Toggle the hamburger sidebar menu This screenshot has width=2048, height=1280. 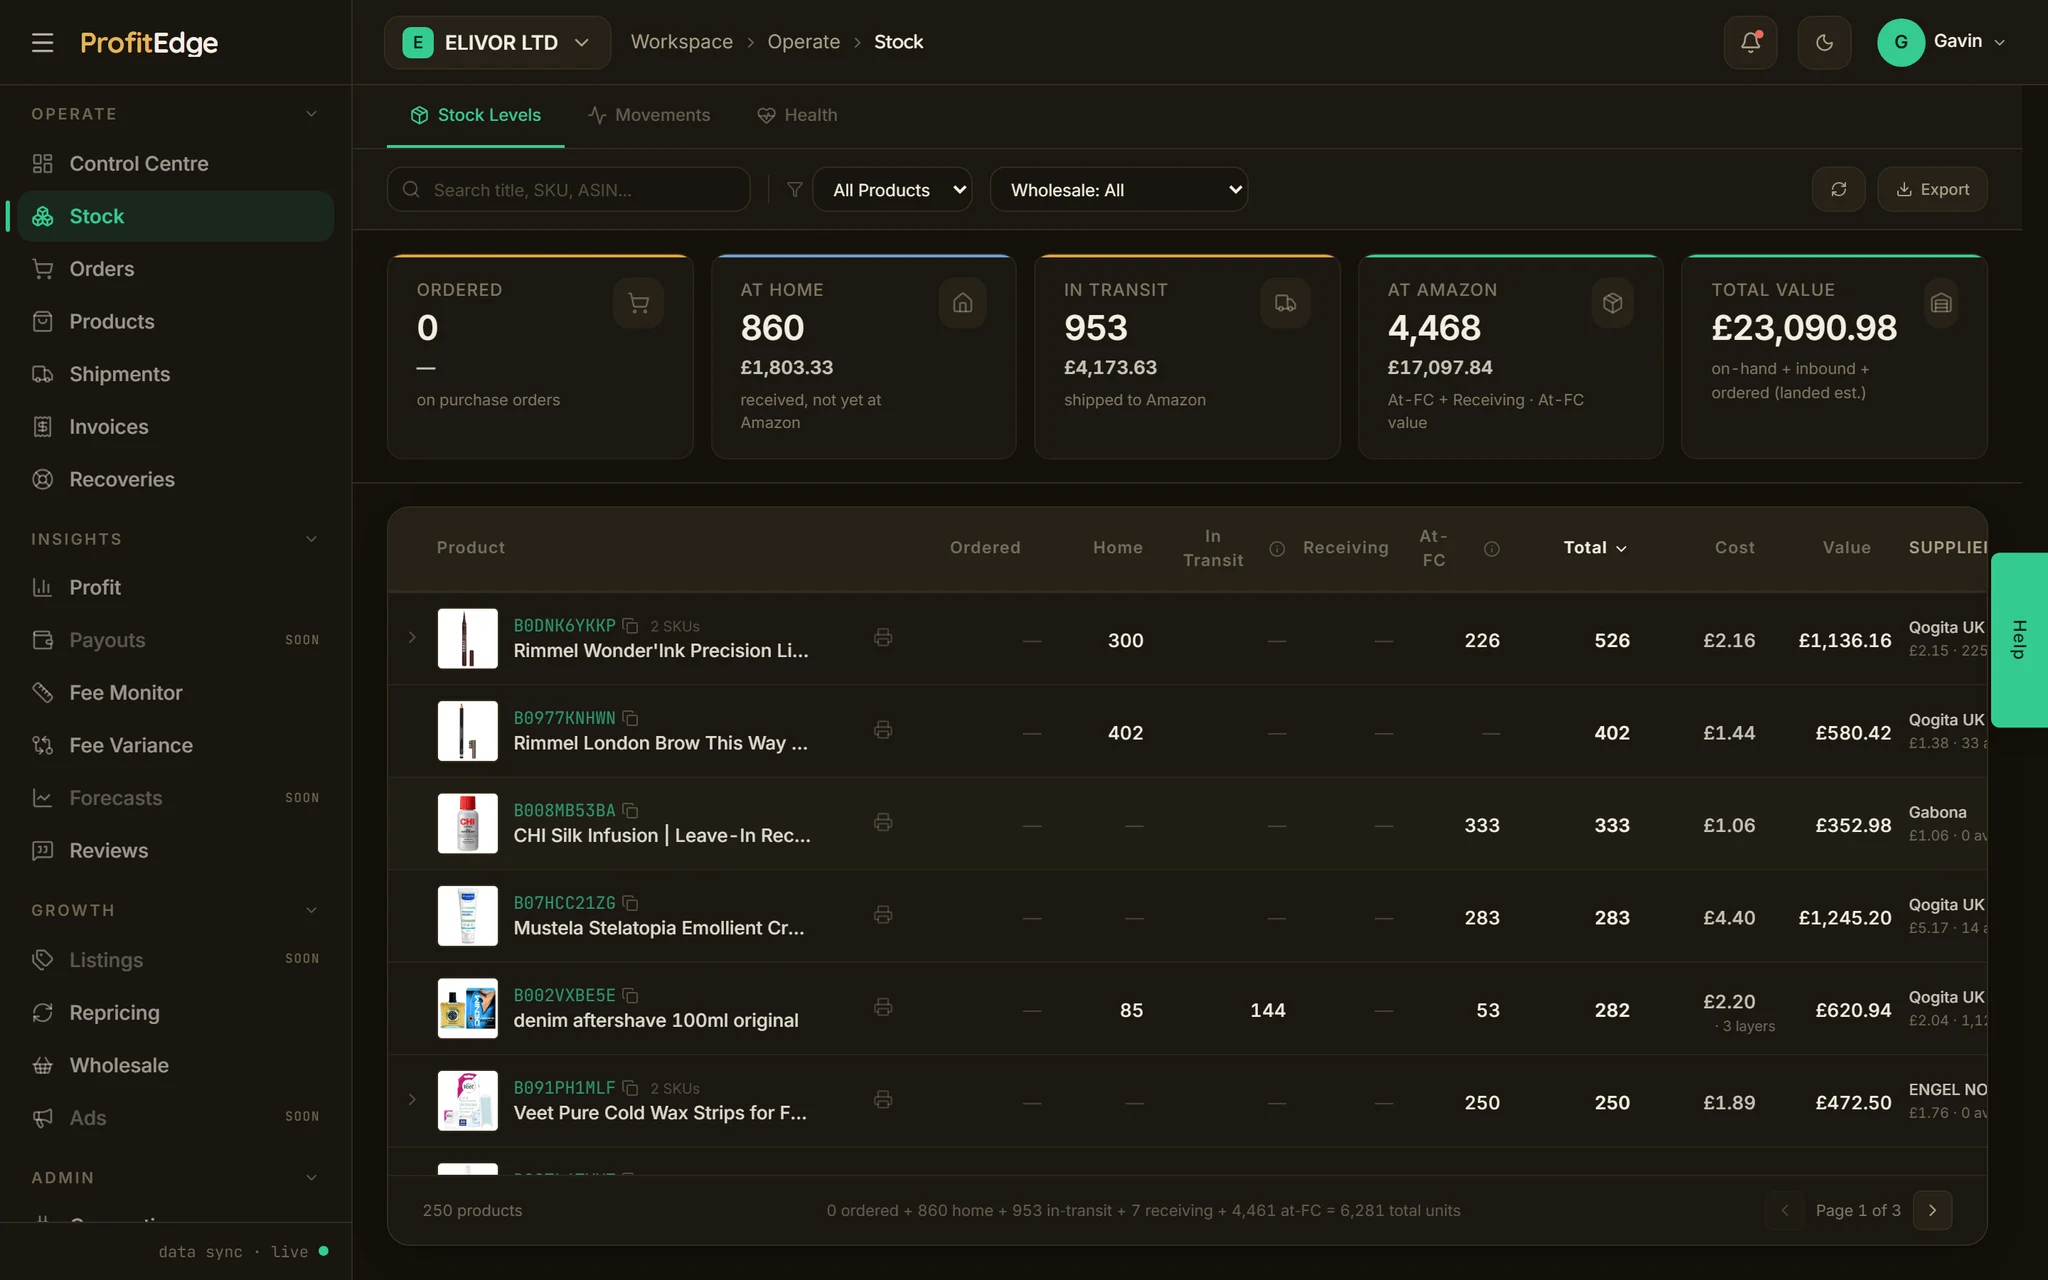tap(42, 42)
